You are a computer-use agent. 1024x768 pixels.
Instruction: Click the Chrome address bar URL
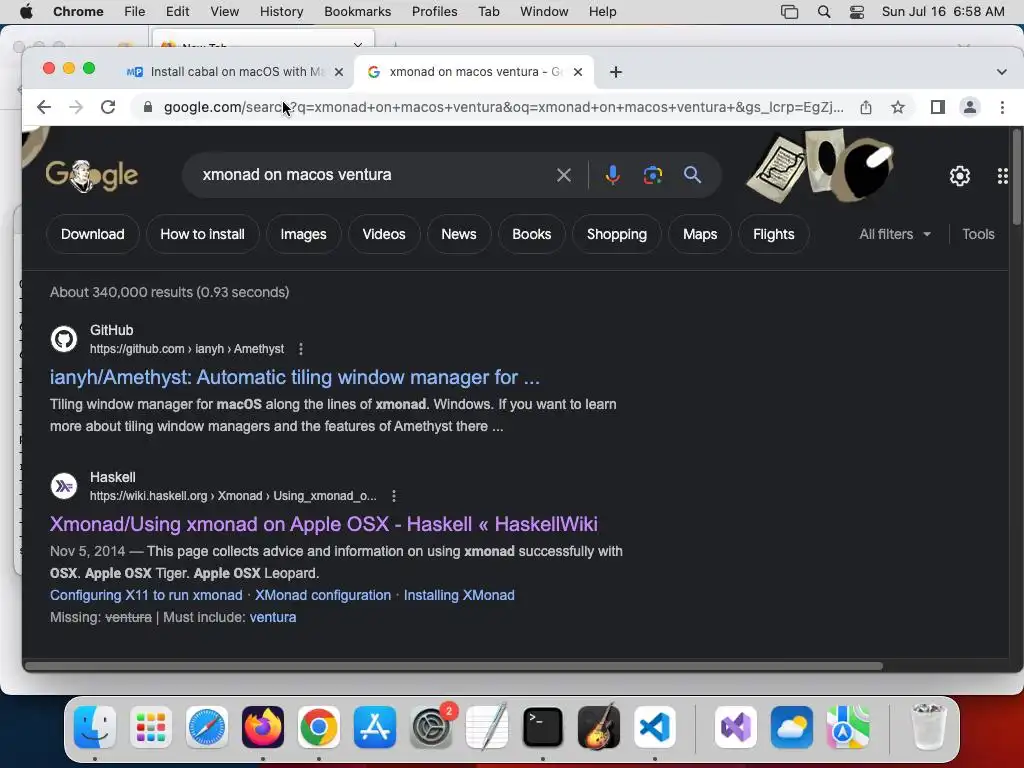(x=503, y=107)
